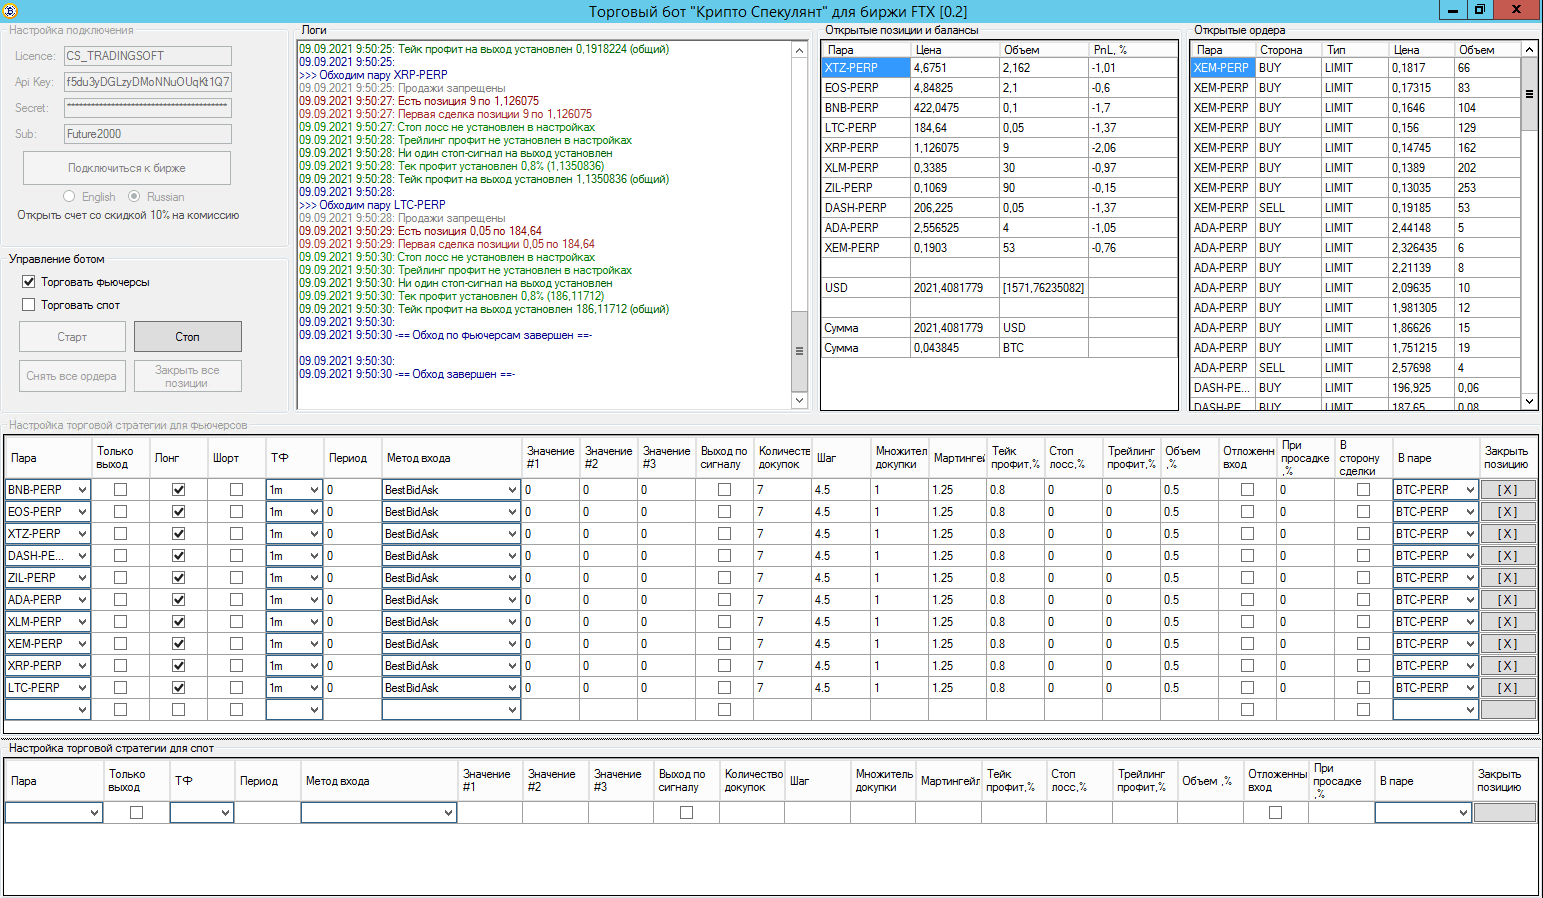
Task: Open entry method dropdown in XRP-PERP row
Action: click(512, 666)
